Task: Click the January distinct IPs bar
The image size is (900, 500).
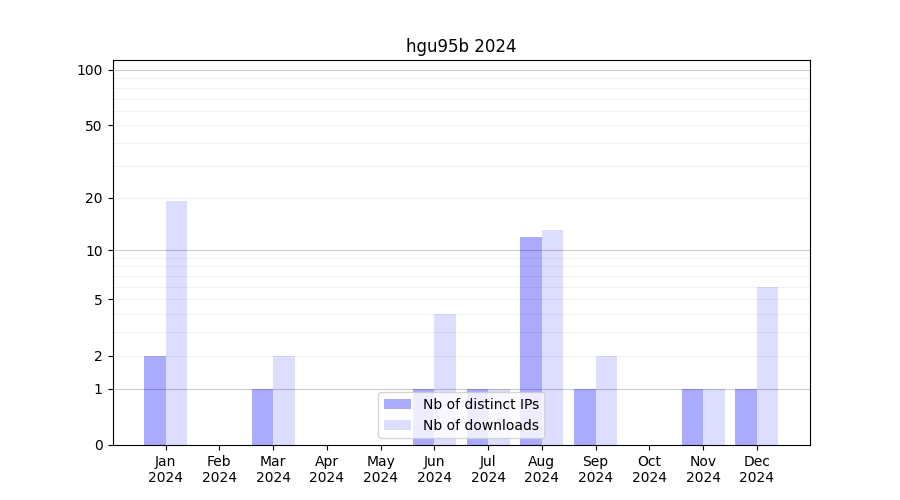Action: click(x=155, y=400)
